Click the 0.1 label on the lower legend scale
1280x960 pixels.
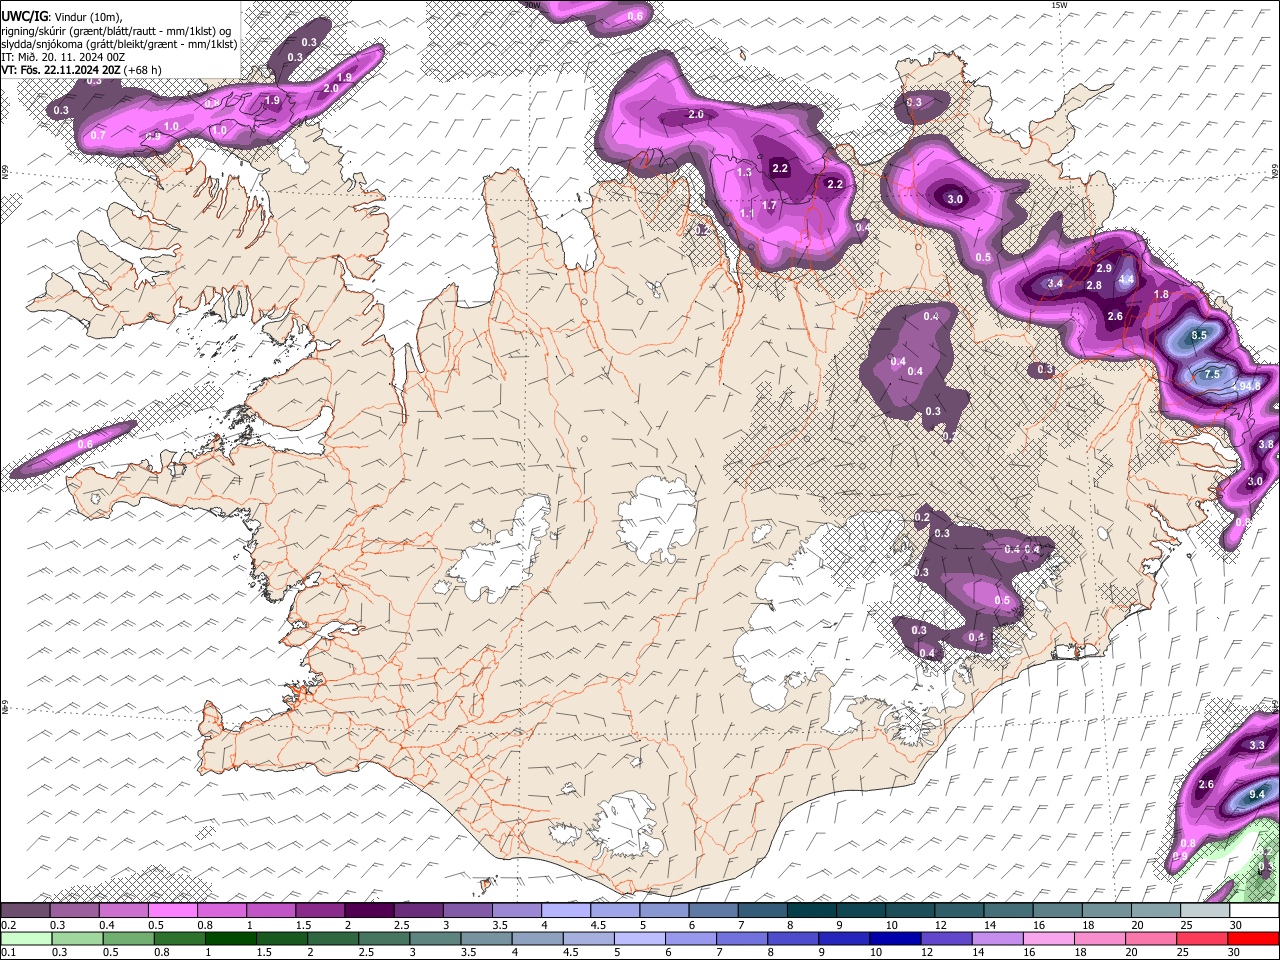(8, 953)
